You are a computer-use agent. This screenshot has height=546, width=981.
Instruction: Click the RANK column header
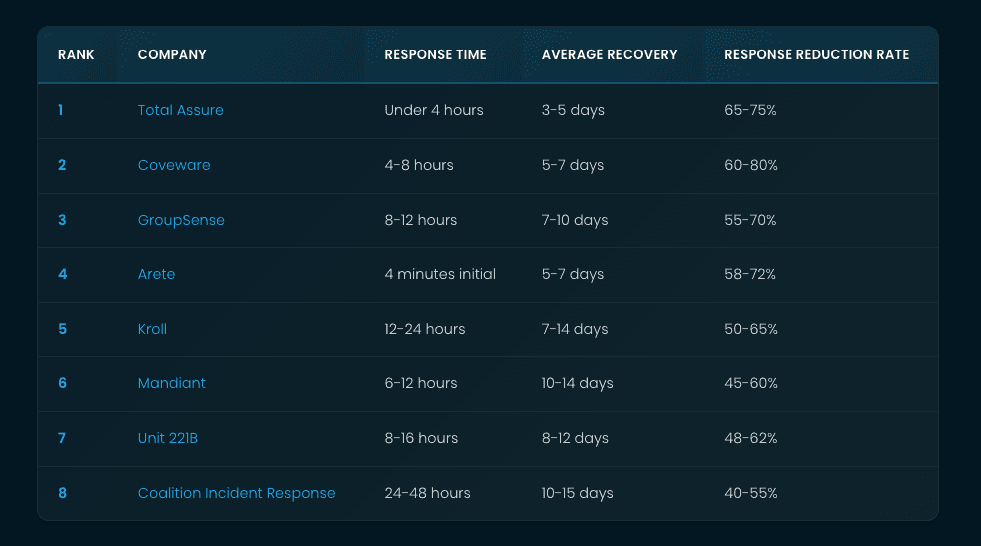(76, 54)
